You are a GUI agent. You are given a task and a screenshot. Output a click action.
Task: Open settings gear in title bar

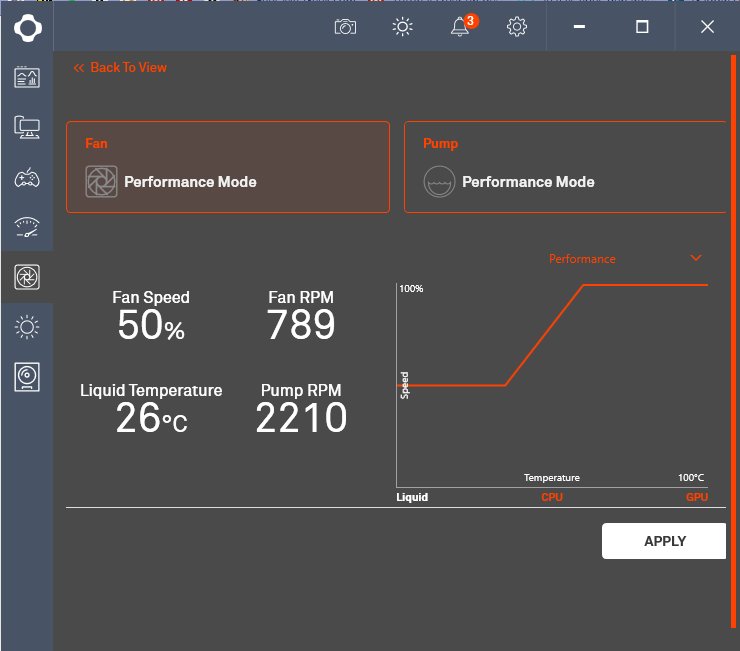point(517,27)
